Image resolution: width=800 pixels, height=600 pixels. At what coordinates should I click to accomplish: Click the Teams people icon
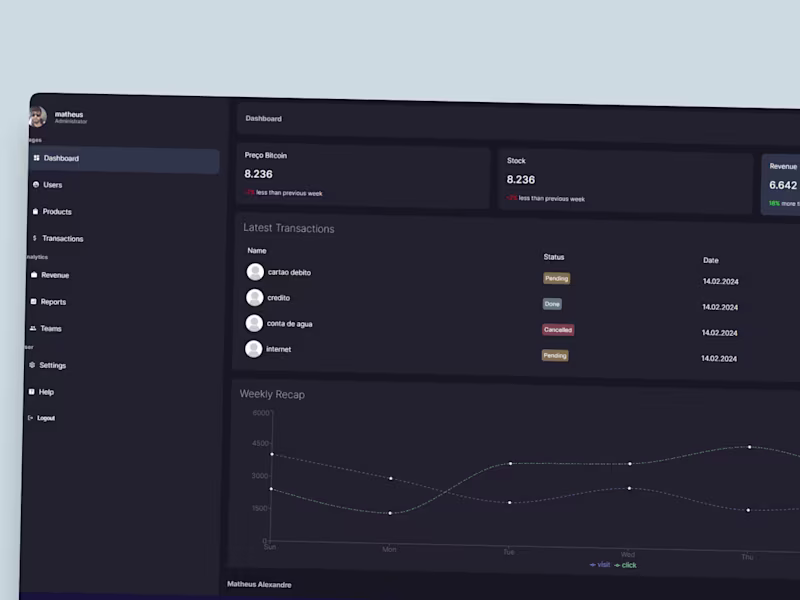[33, 328]
